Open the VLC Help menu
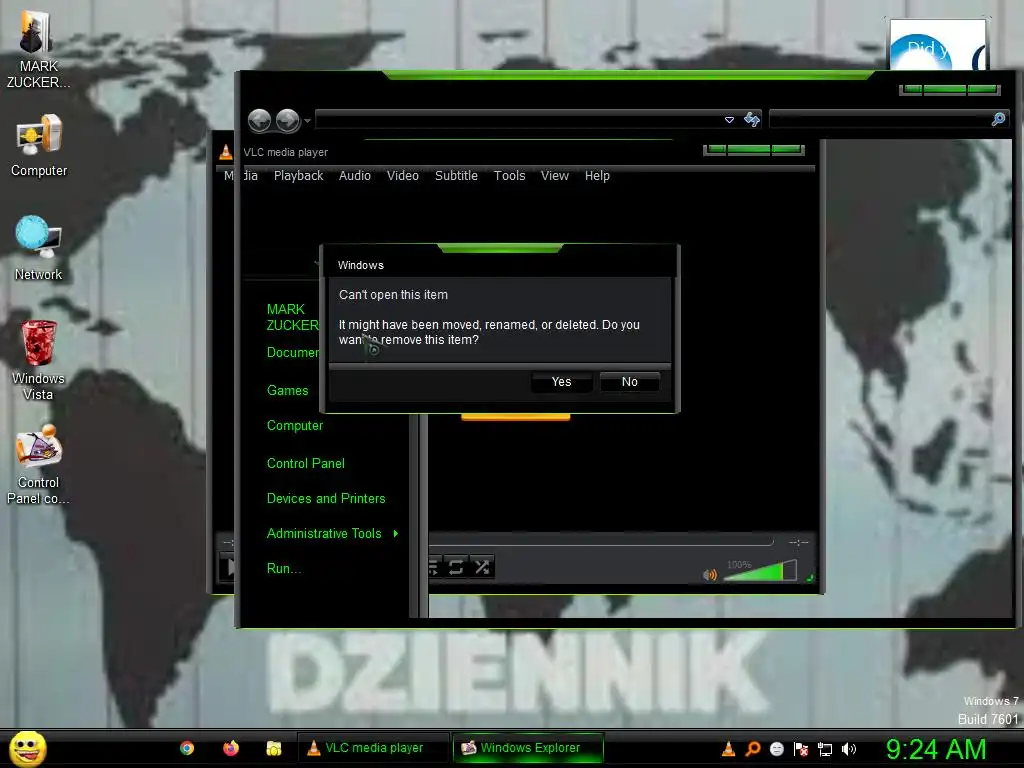Viewport: 1024px width, 768px height. click(597, 176)
